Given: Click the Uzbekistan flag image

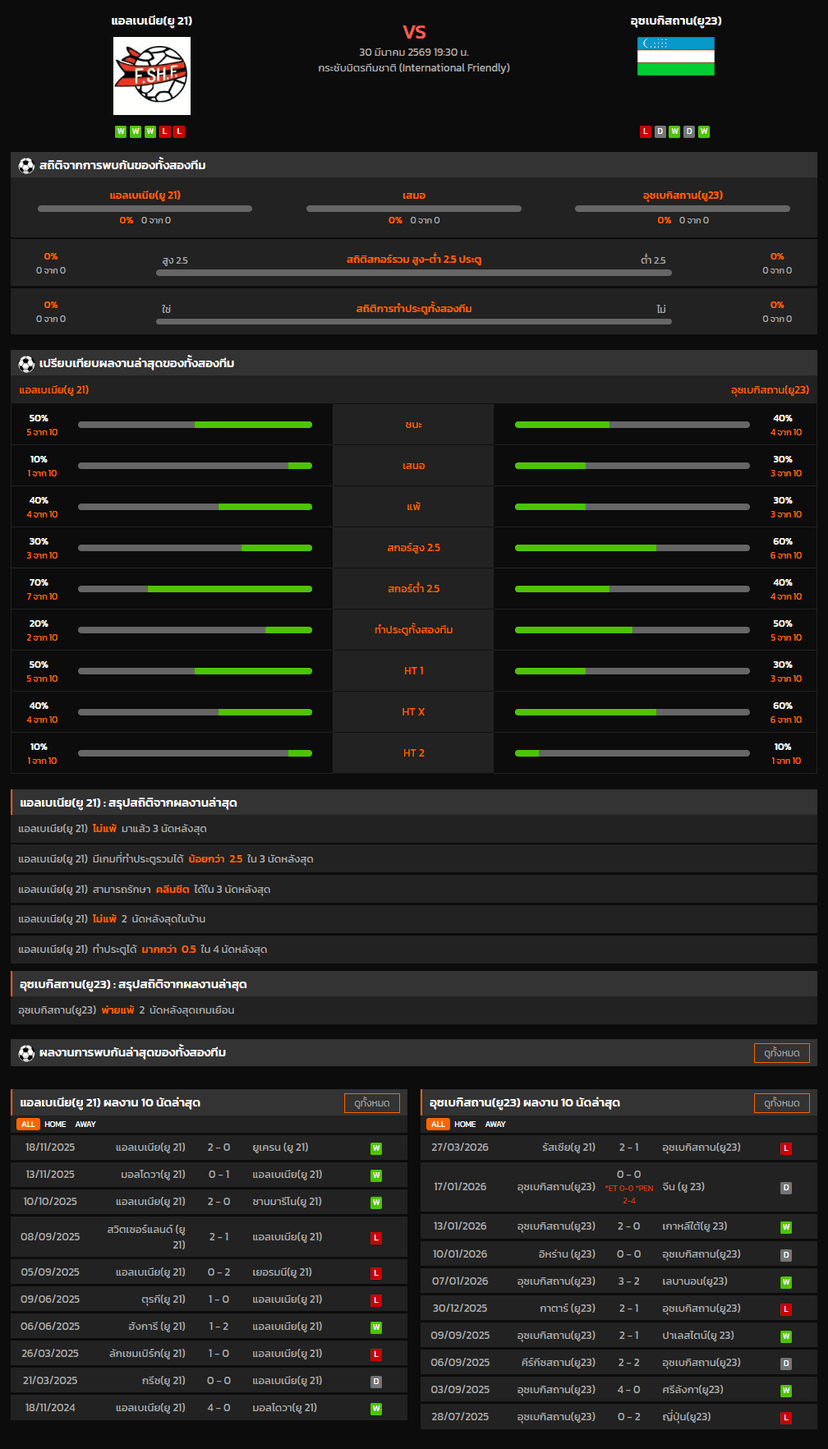Looking at the screenshot, I should pos(676,57).
